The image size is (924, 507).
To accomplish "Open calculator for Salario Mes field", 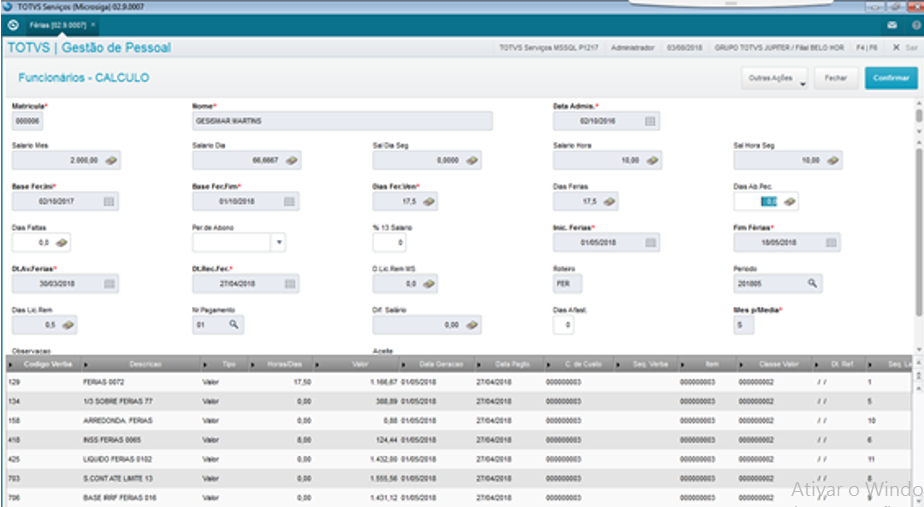I will [x=111, y=160].
